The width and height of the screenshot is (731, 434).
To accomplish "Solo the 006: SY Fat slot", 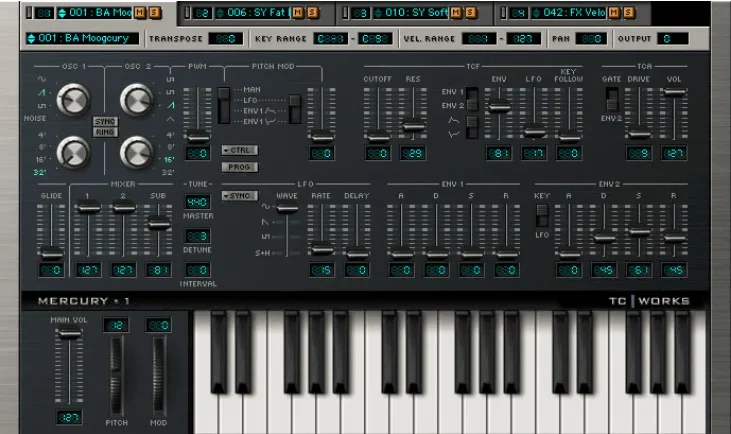I will pos(312,13).
